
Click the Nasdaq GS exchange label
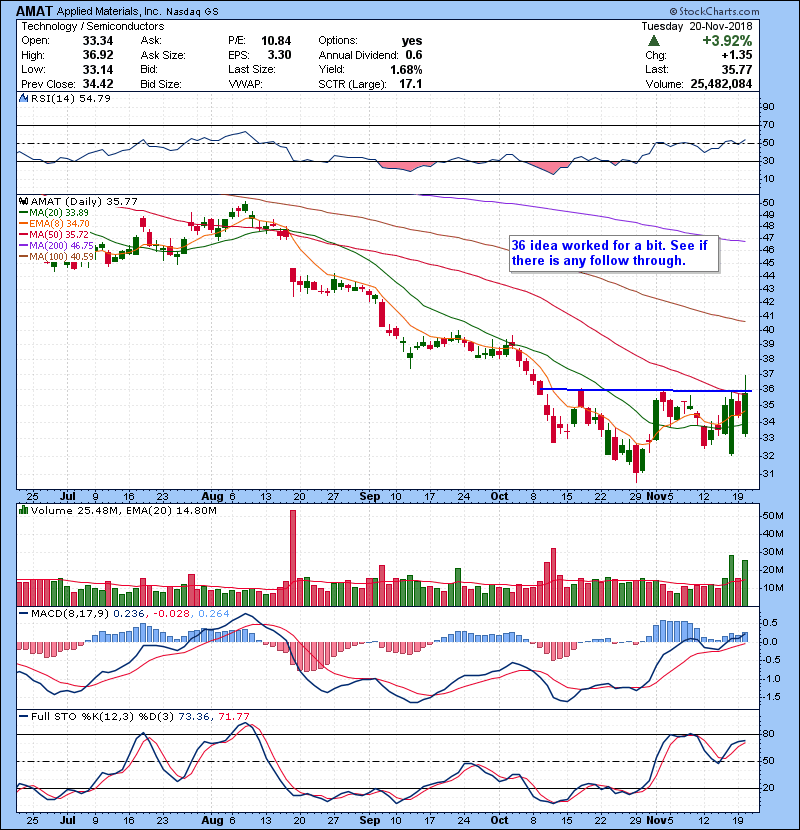[192, 11]
